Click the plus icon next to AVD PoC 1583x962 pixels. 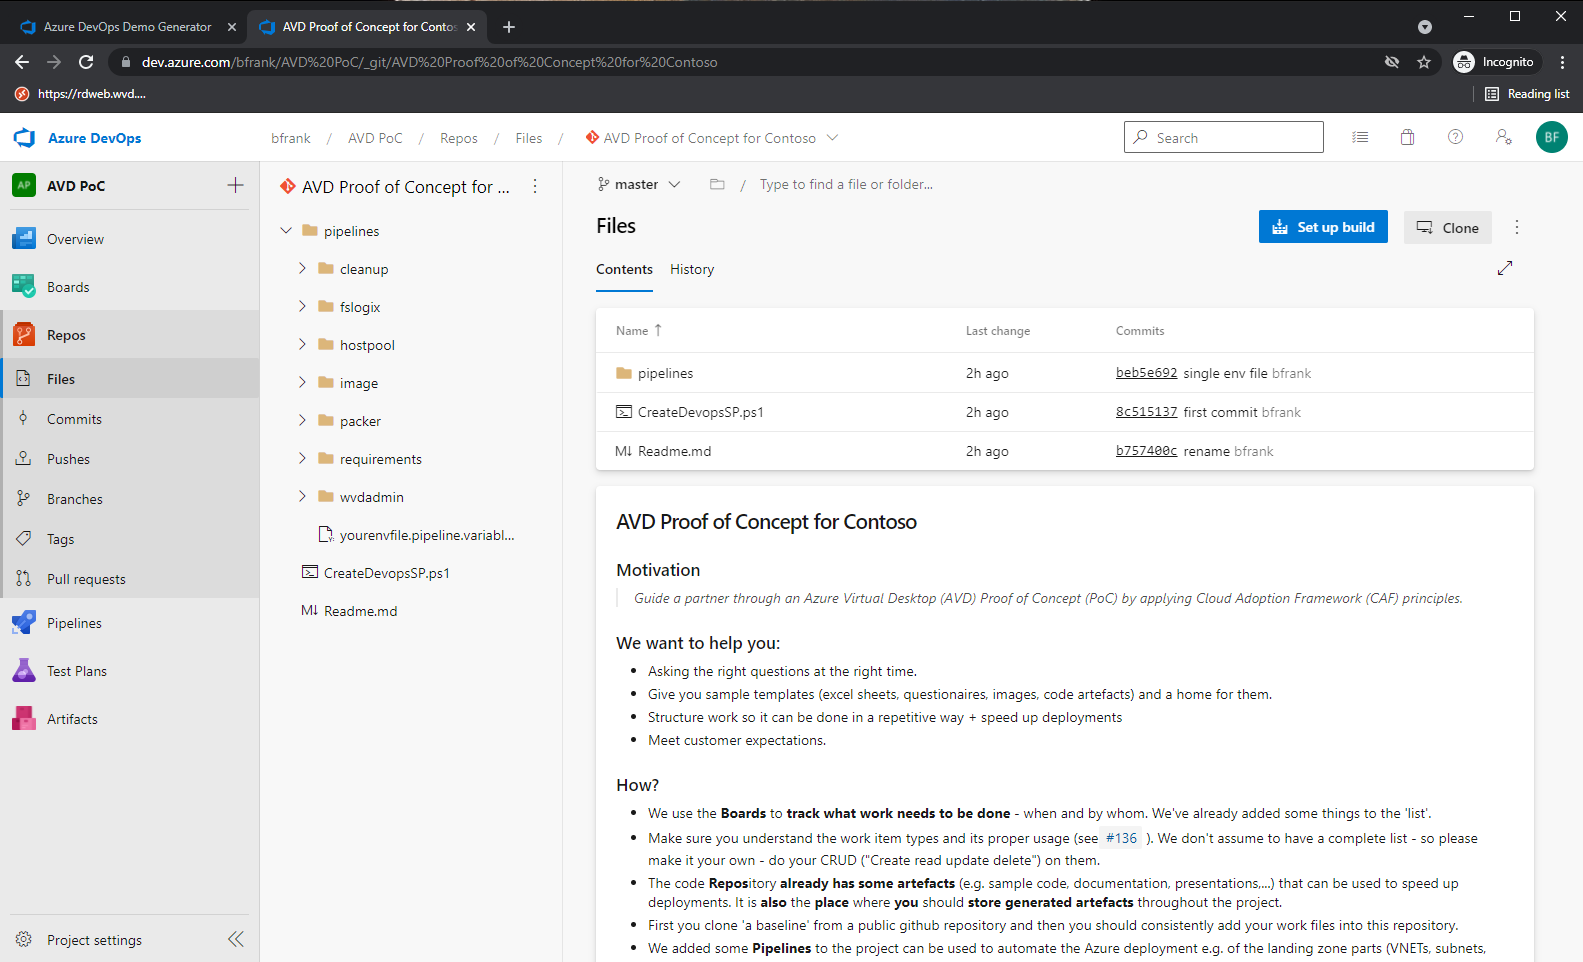tap(235, 185)
